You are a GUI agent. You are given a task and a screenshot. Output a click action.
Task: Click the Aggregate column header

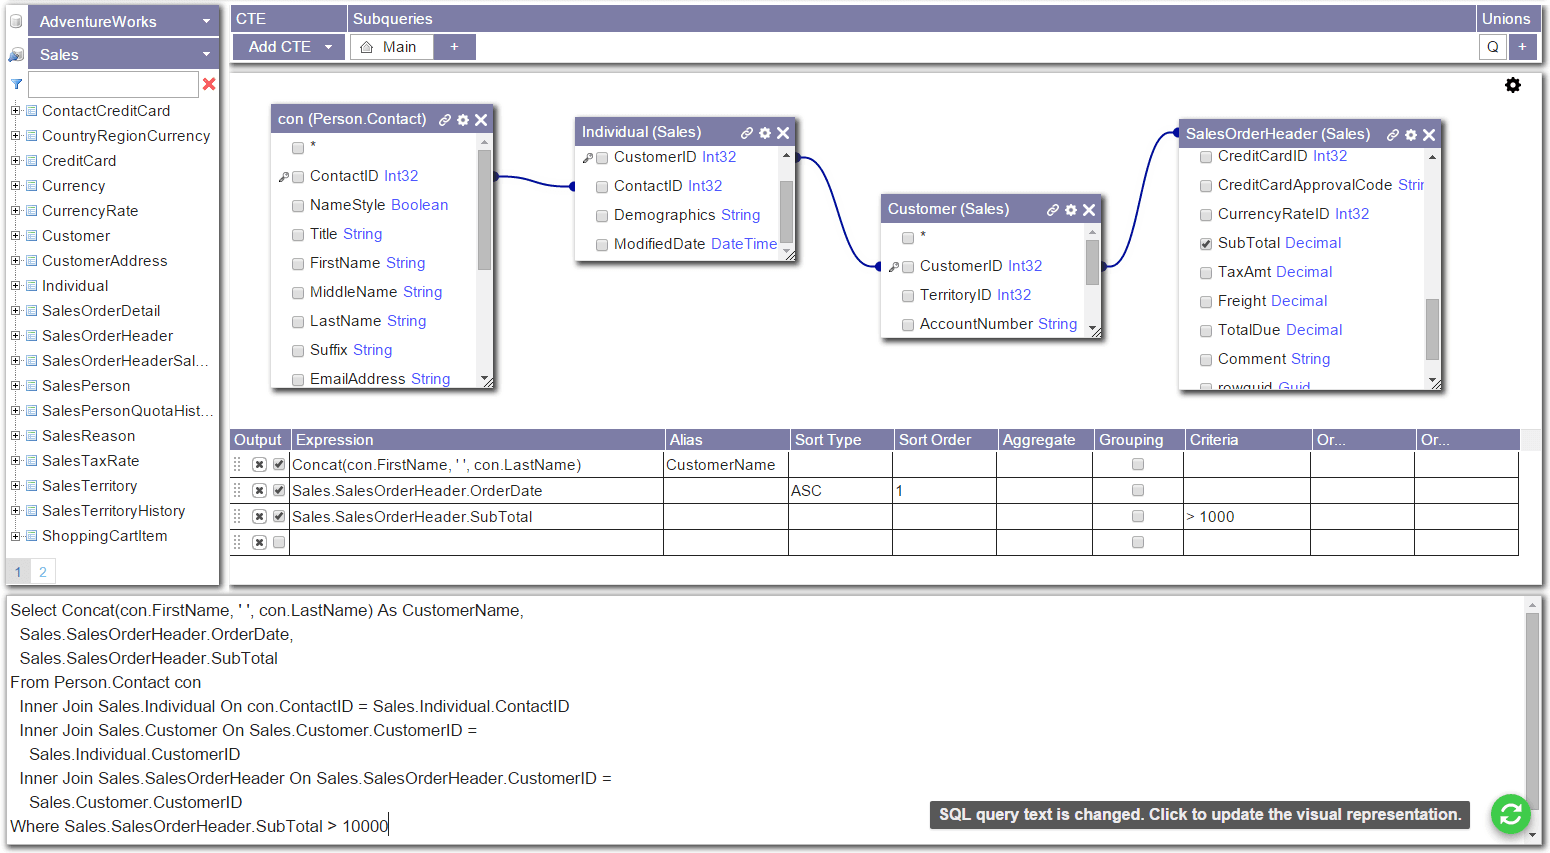point(1045,440)
